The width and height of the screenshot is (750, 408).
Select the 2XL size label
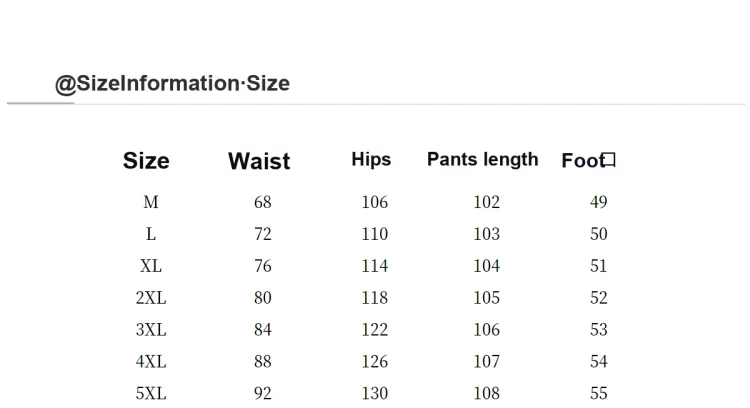coord(151,298)
